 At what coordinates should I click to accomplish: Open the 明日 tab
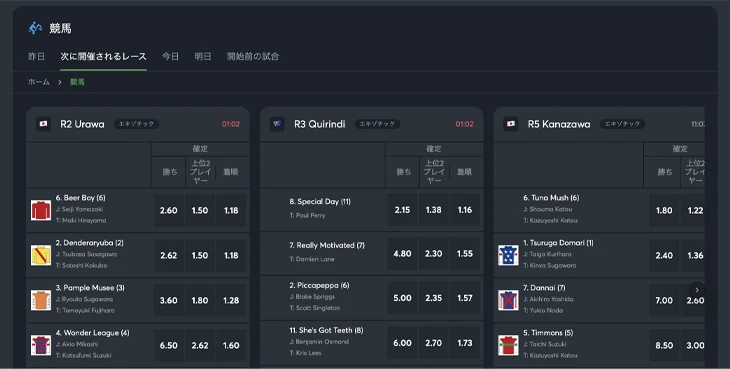(203, 56)
